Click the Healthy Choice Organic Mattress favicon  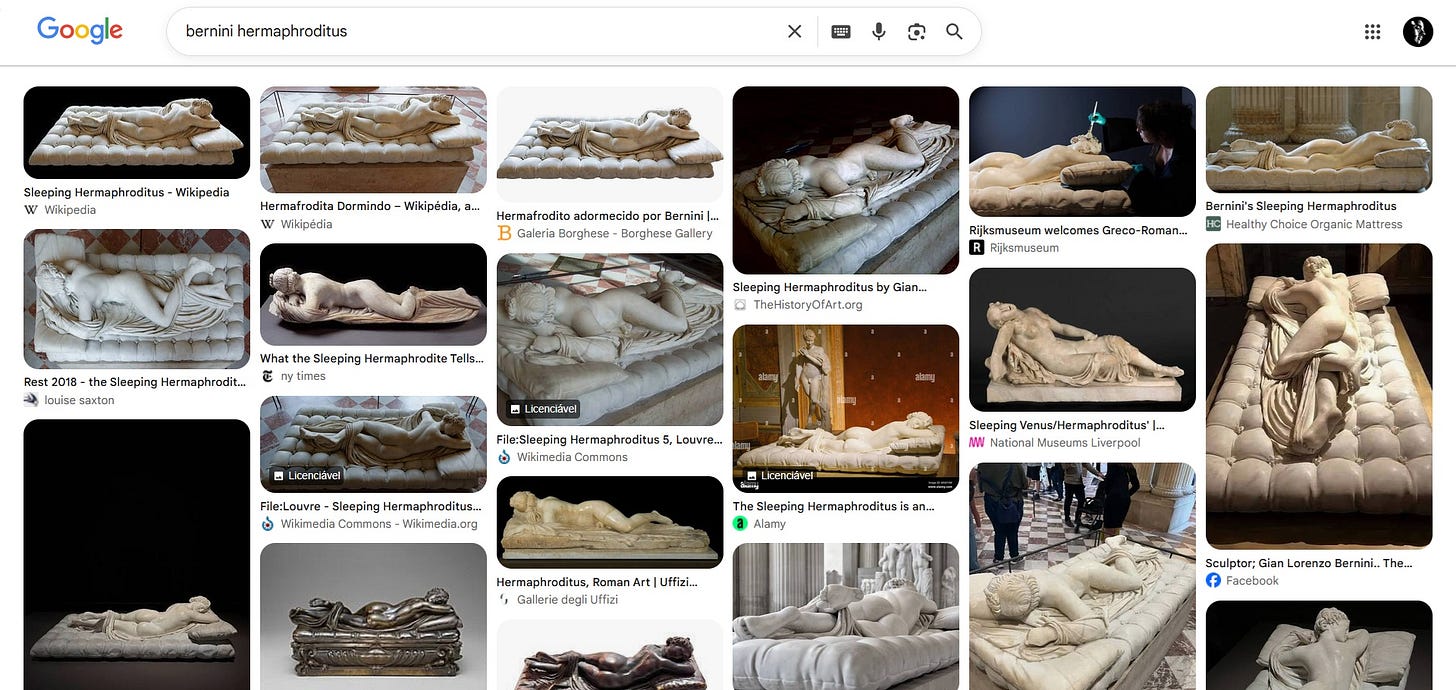coord(1213,224)
